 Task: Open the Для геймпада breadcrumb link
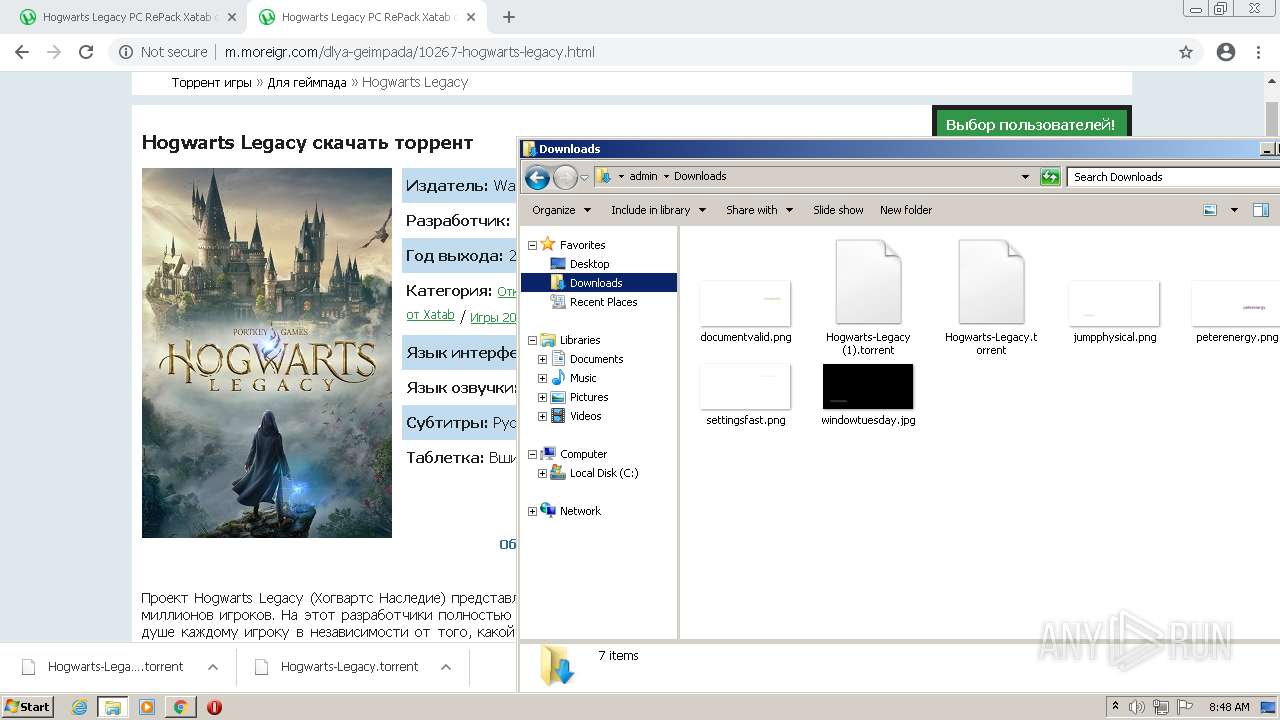(x=307, y=82)
